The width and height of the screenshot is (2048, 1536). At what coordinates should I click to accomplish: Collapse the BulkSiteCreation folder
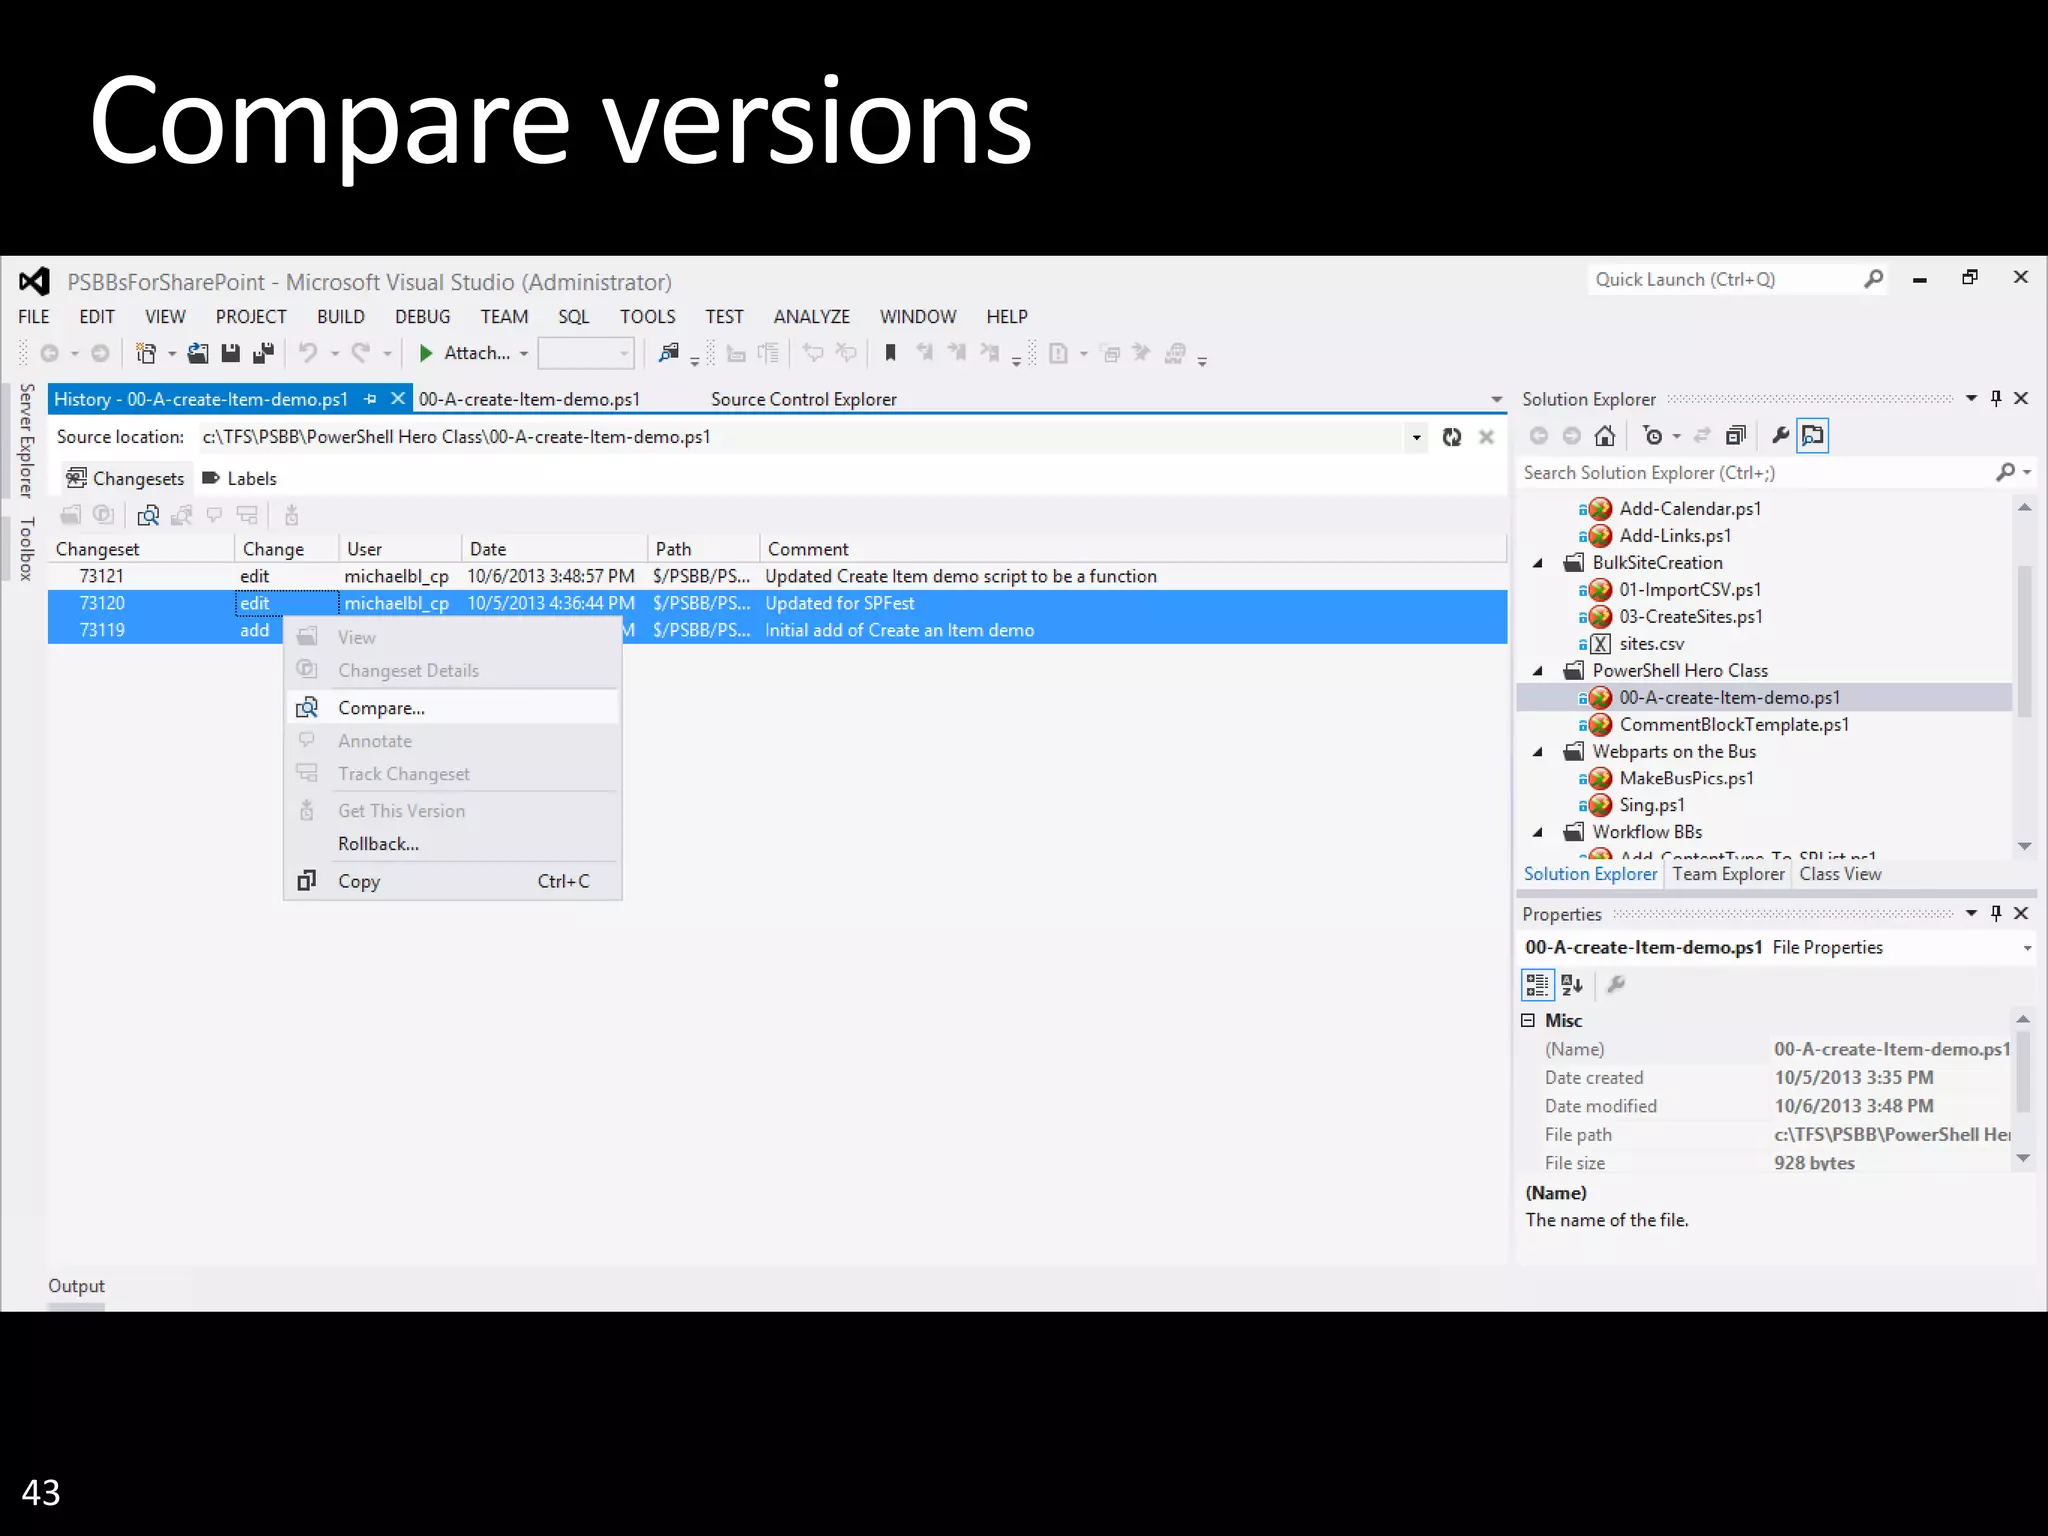(x=1539, y=563)
